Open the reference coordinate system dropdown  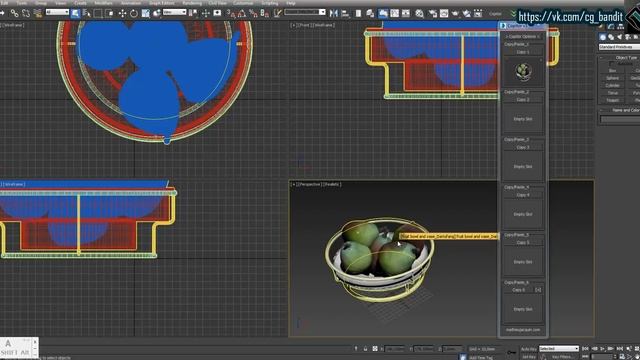tap(174, 12)
